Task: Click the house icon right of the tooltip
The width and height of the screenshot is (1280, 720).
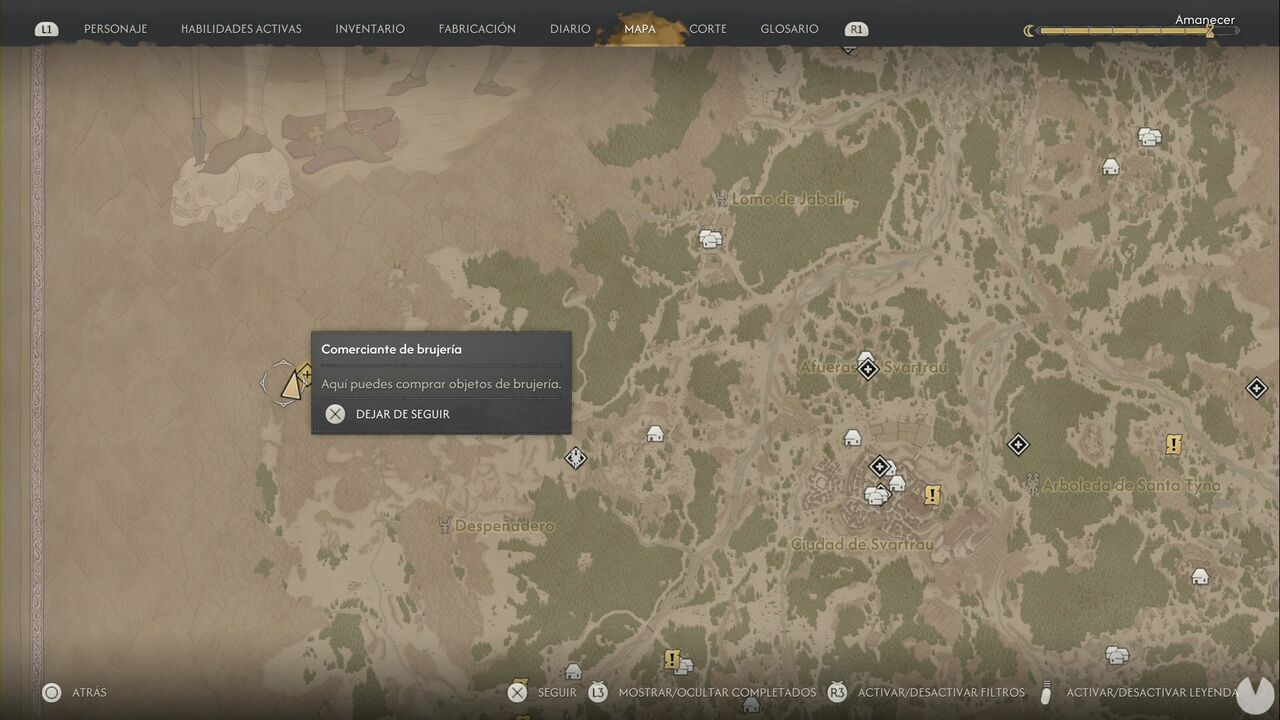Action: pos(655,434)
